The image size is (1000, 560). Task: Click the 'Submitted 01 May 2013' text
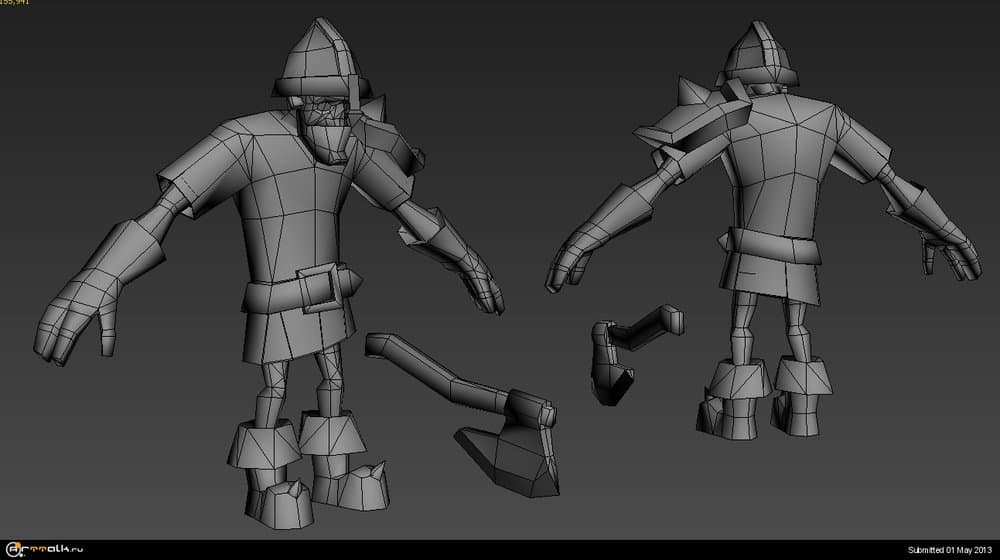949,550
